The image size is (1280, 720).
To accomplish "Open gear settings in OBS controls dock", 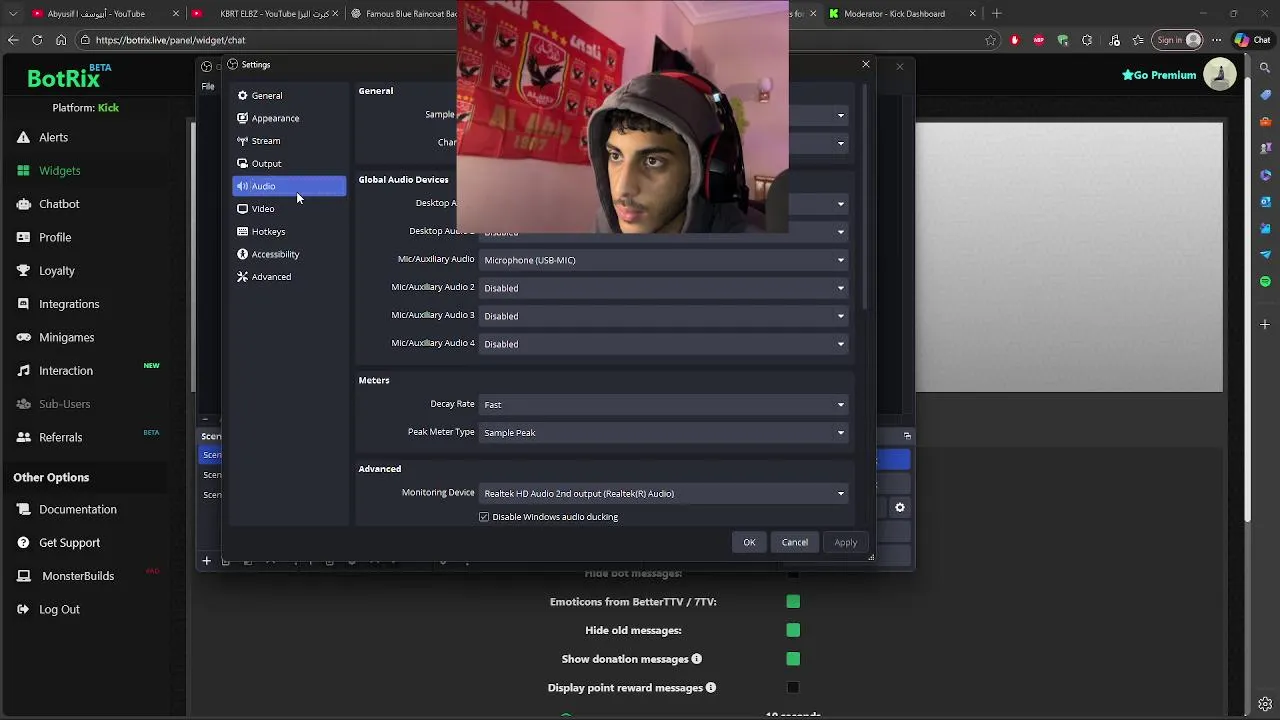I will [x=900, y=508].
